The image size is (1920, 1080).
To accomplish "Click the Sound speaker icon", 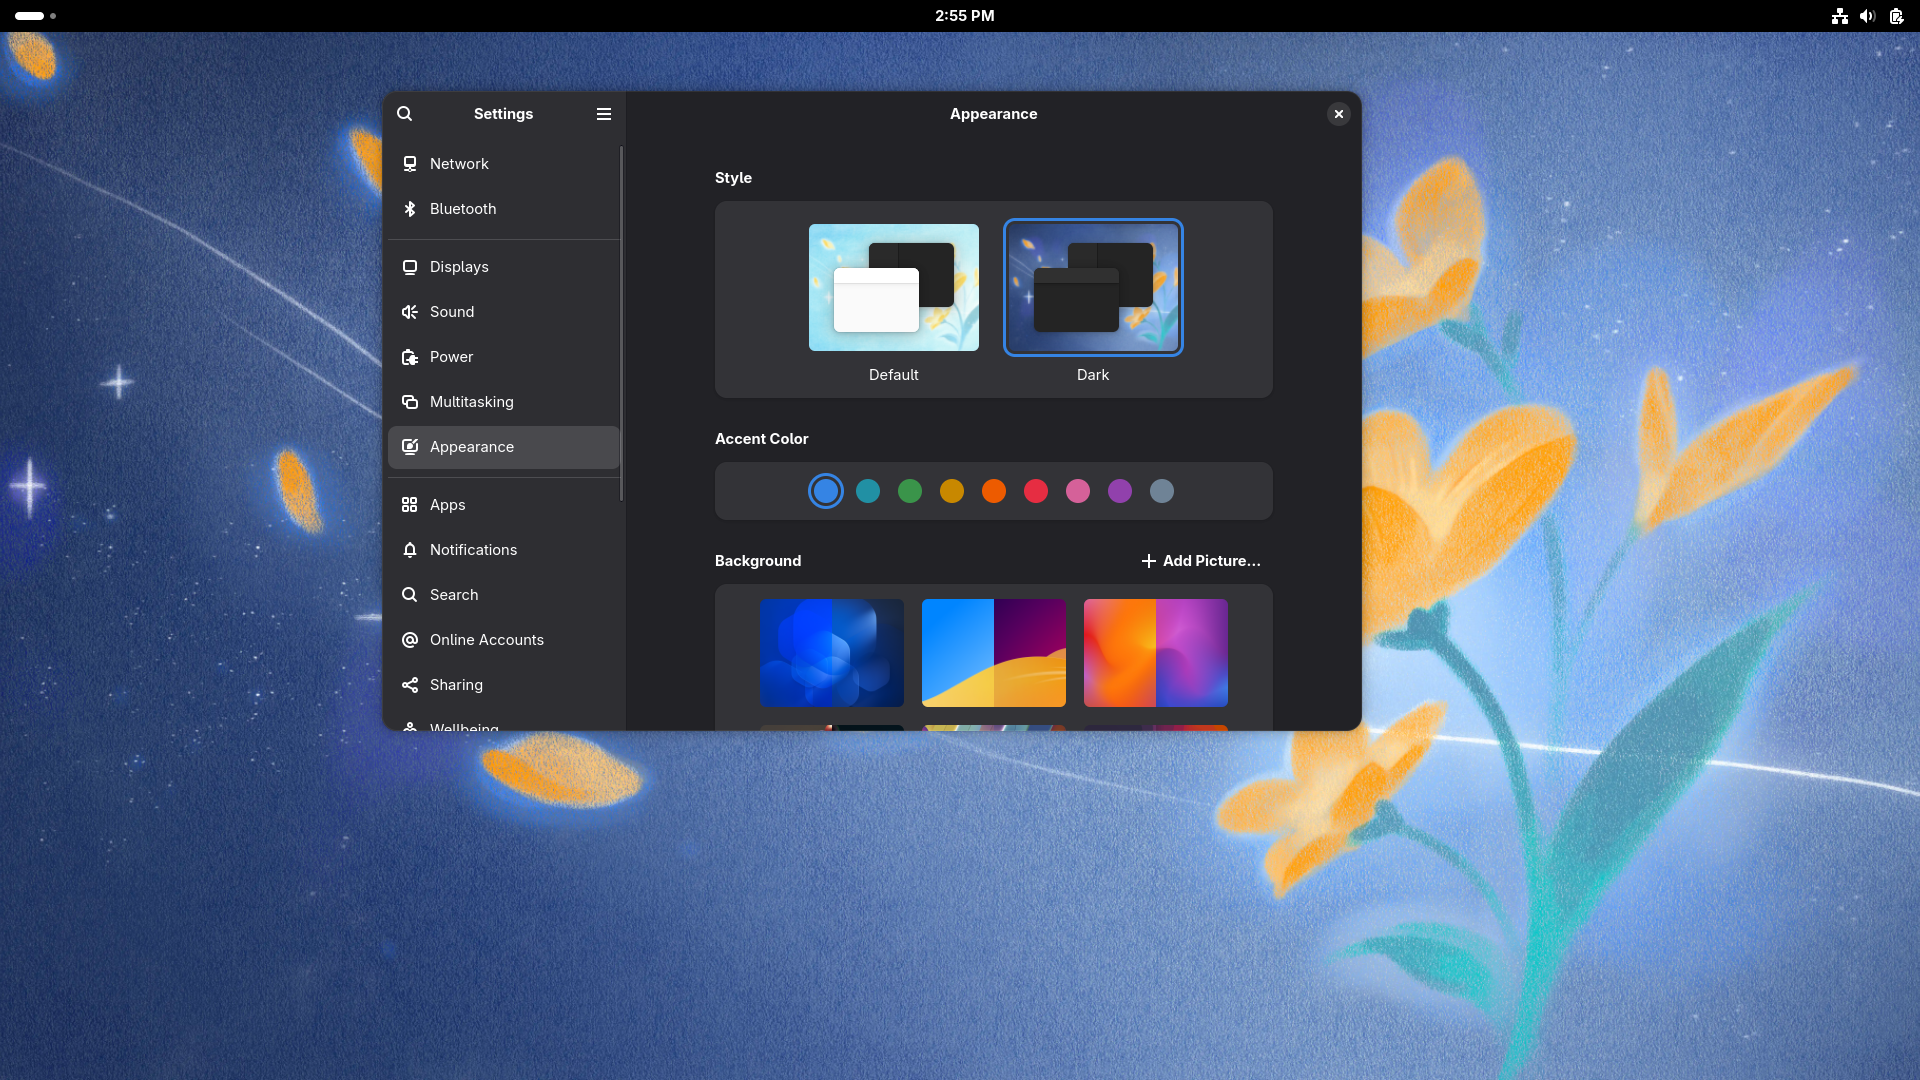I will click(410, 312).
